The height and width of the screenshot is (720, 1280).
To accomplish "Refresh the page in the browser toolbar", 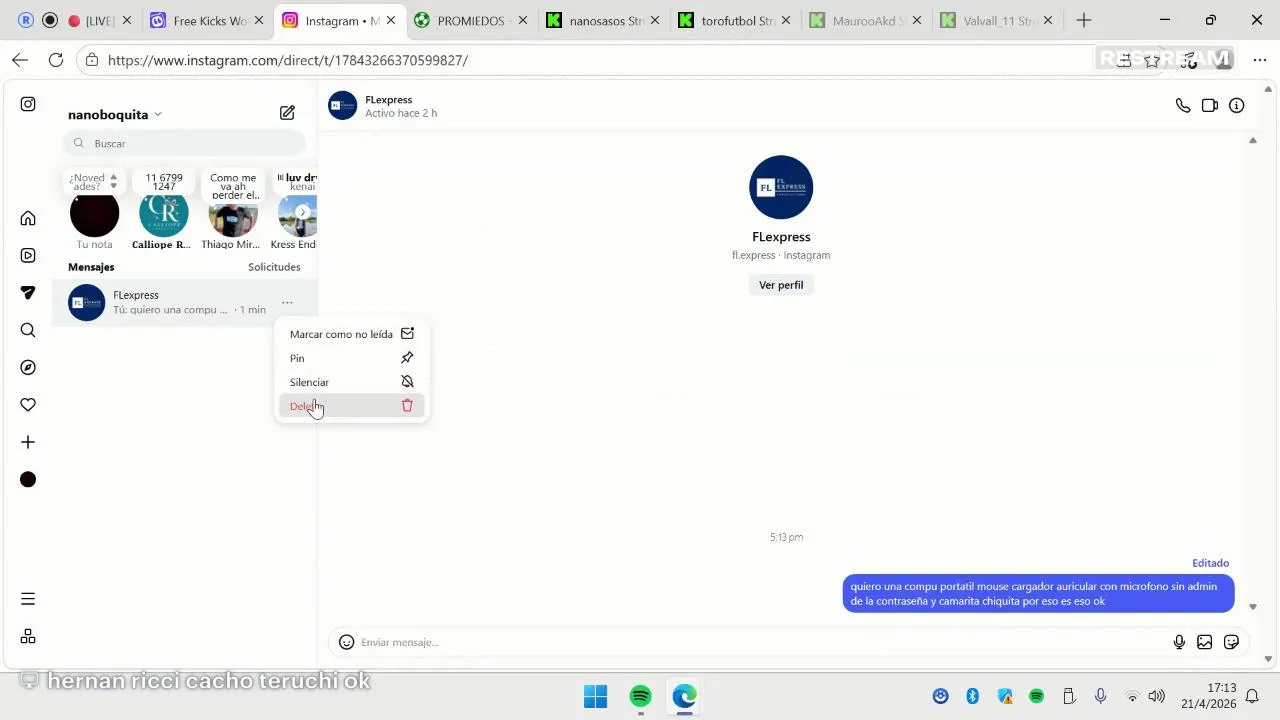I will (56, 60).
